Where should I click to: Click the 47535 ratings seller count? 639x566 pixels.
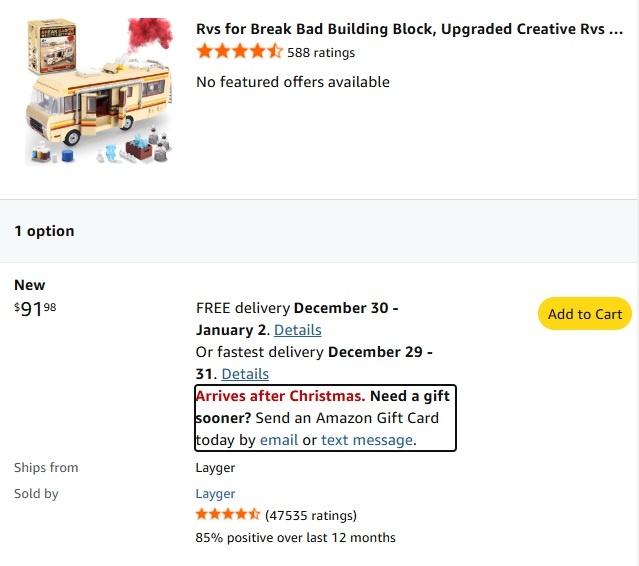click(311, 516)
